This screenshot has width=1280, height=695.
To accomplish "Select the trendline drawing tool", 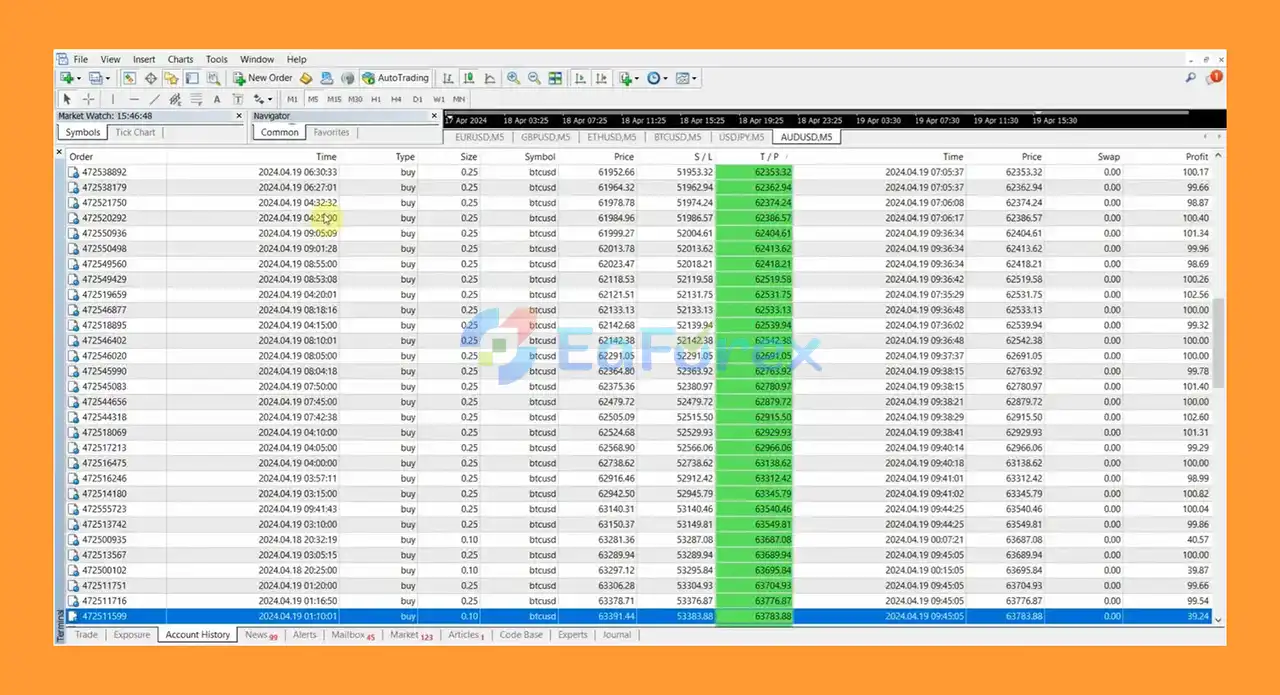I will [x=154, y=99].
